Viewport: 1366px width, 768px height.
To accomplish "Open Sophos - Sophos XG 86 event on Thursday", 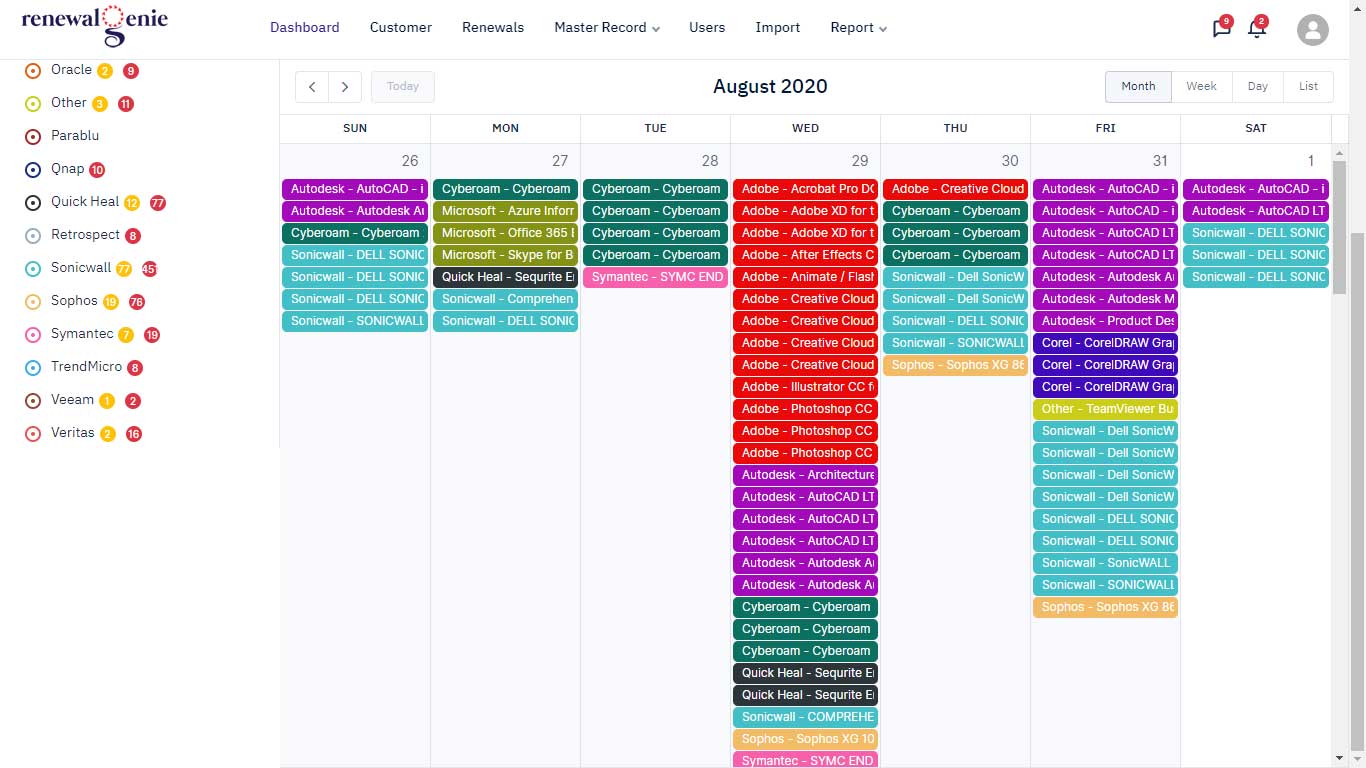I will coord(955,365).
